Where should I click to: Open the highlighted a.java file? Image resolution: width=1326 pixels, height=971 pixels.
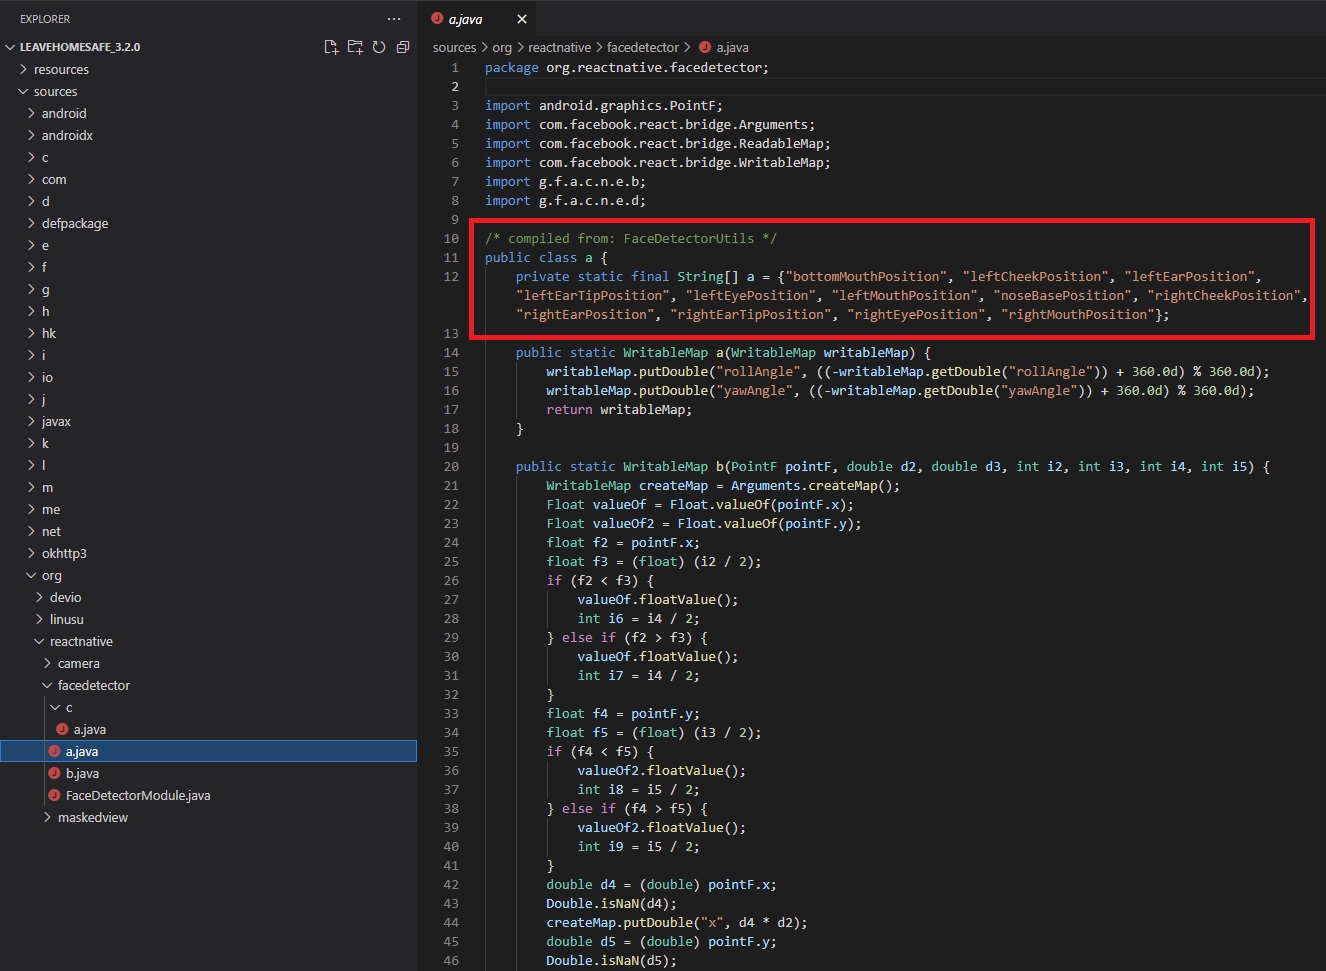click(208, 751)
